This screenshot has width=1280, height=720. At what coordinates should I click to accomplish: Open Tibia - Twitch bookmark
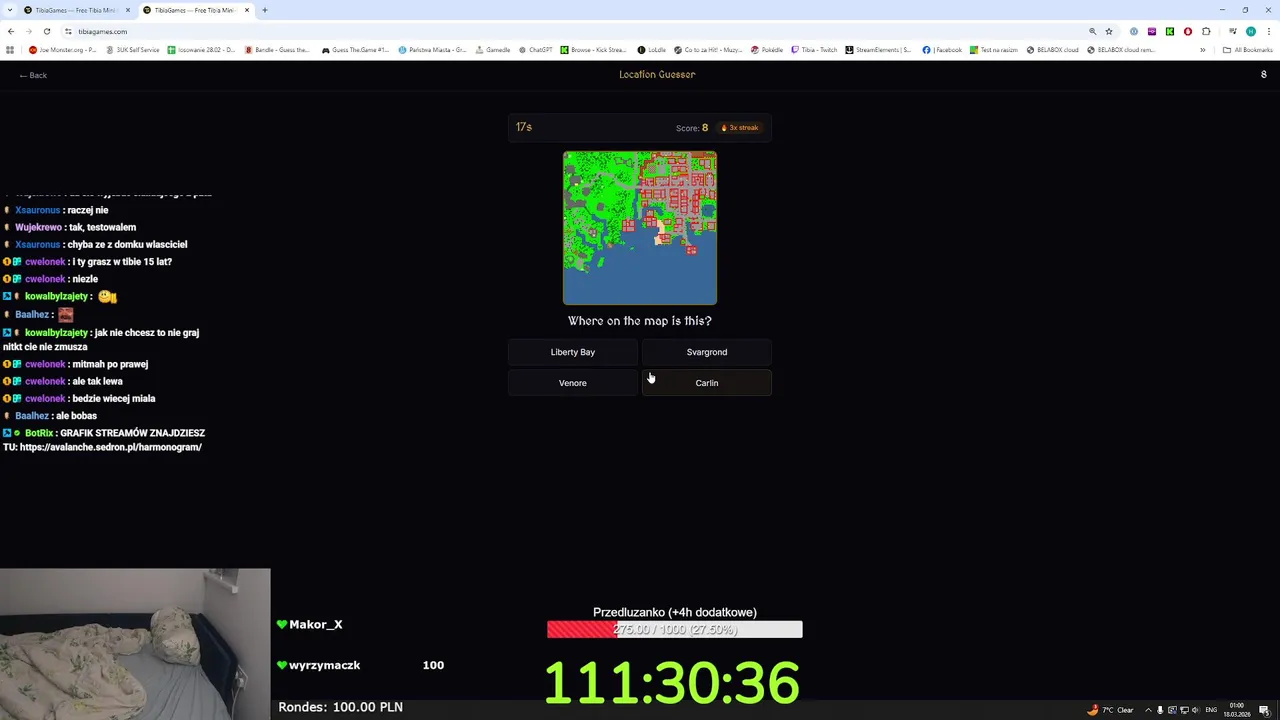[x=814, y=50]
